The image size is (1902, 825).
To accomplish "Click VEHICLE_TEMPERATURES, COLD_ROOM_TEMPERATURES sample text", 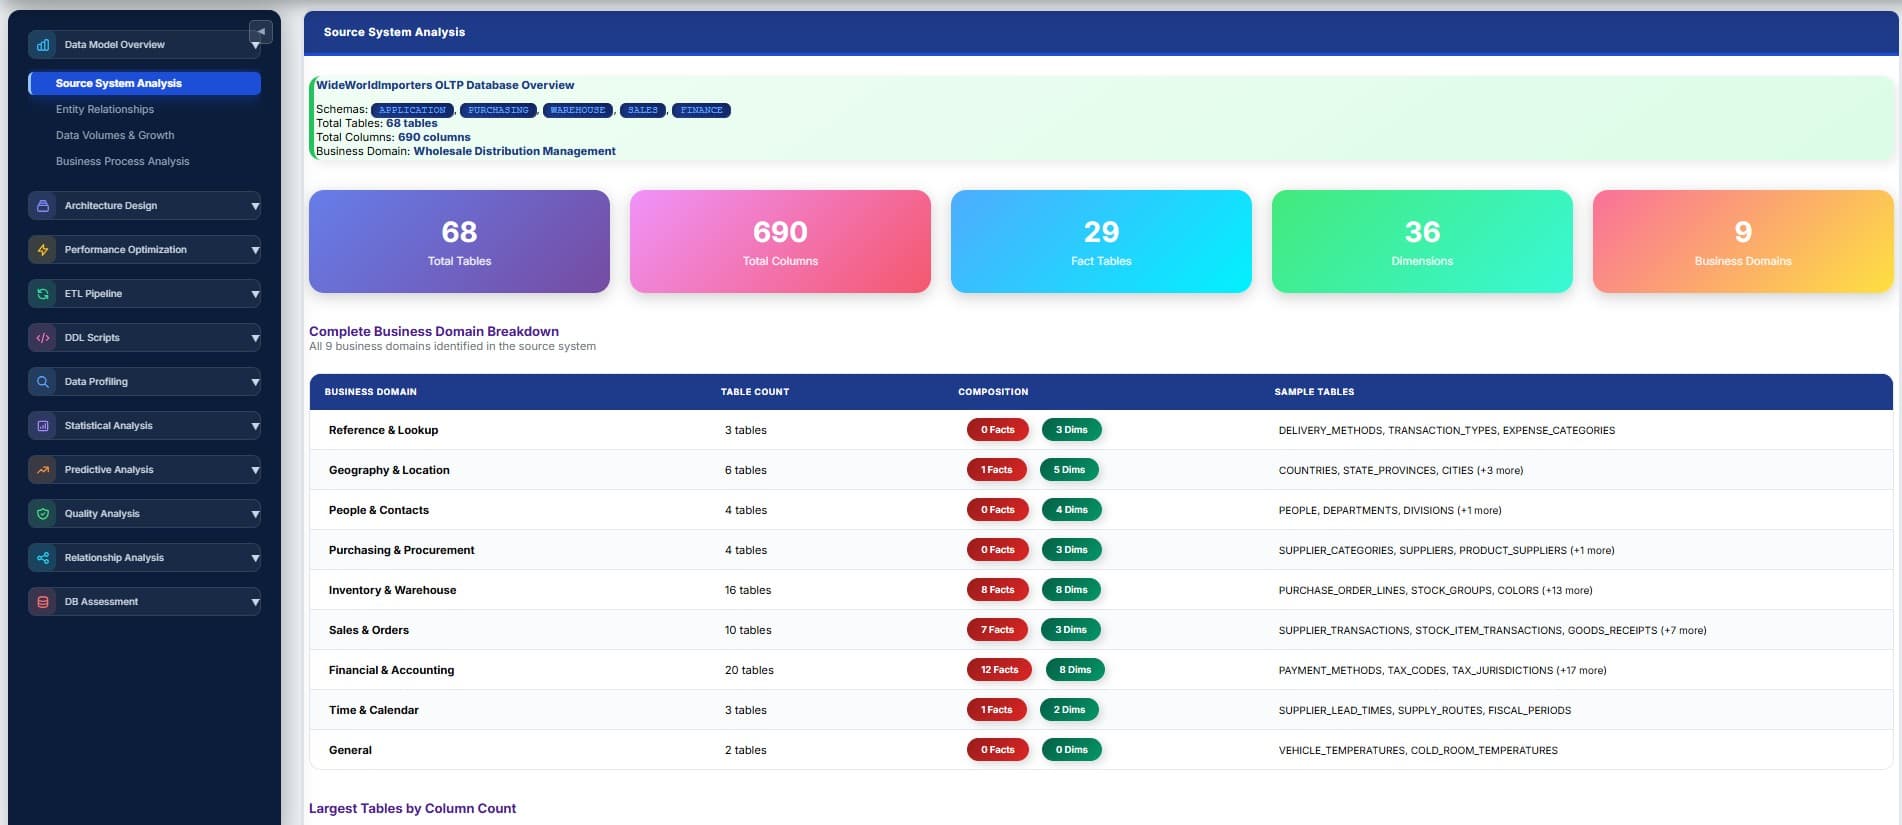I will tap(1418, 750).
